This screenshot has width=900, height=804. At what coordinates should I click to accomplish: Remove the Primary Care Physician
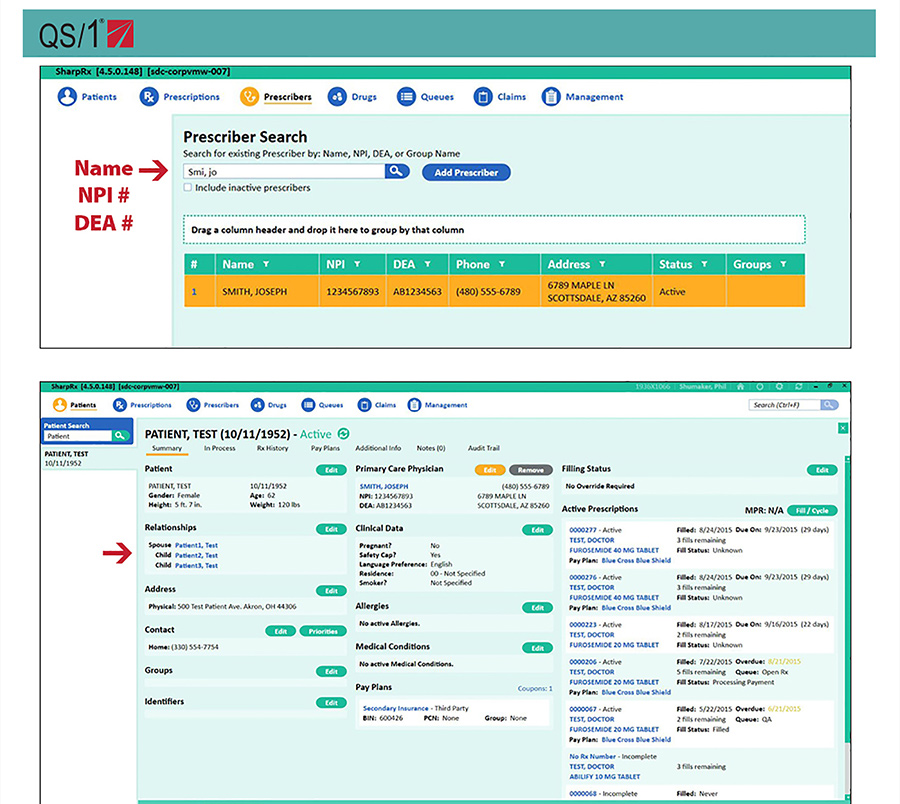[x=531, y=470]
